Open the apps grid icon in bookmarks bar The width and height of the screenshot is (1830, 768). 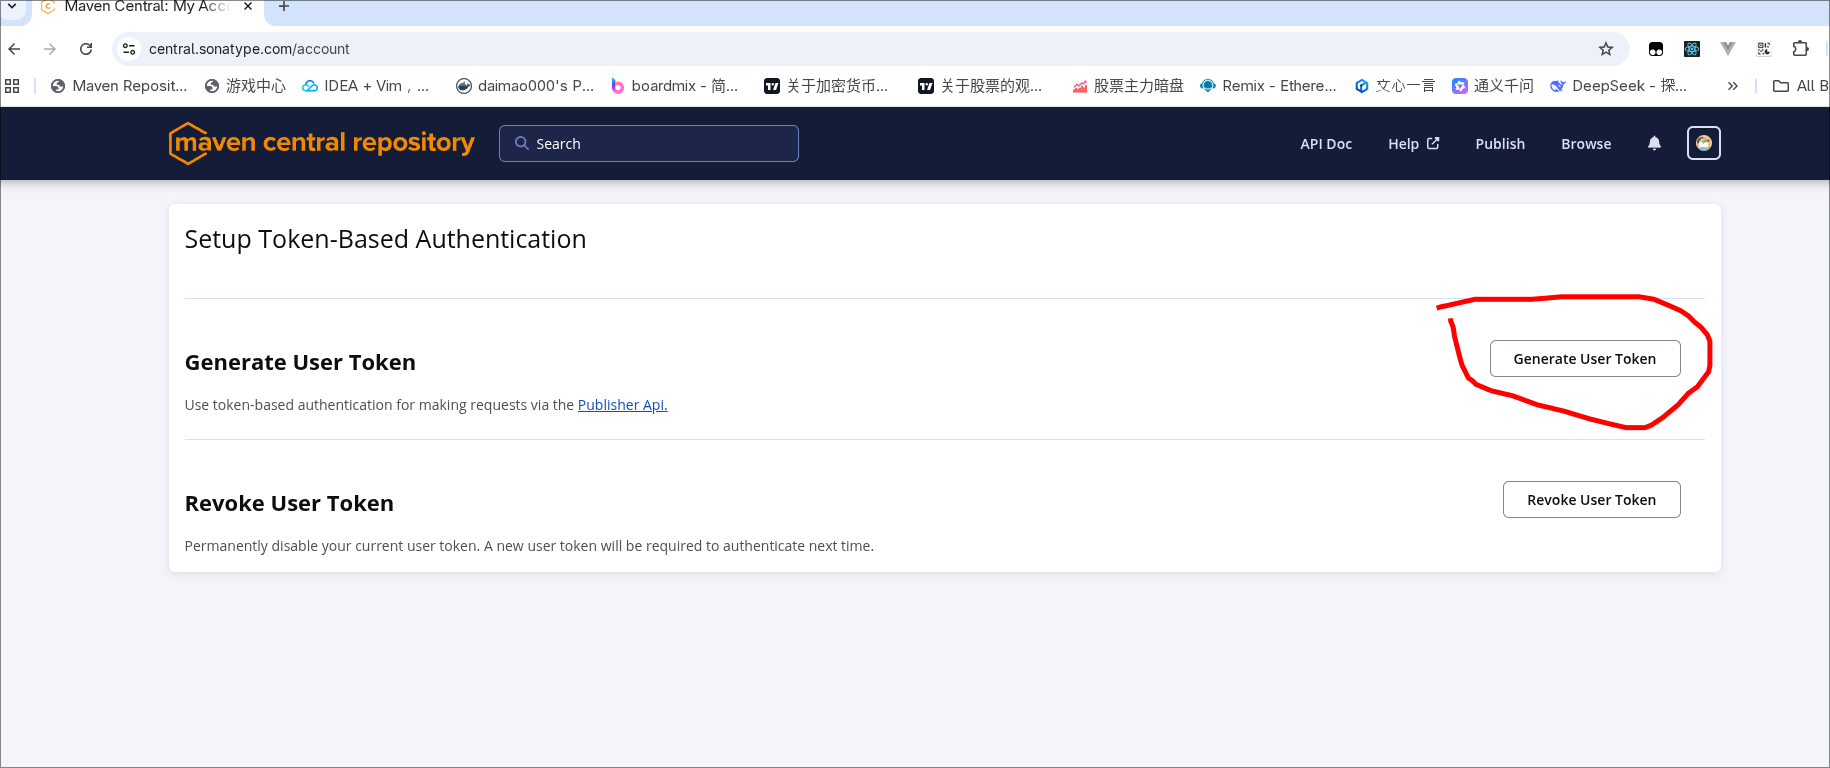point(12,86)
